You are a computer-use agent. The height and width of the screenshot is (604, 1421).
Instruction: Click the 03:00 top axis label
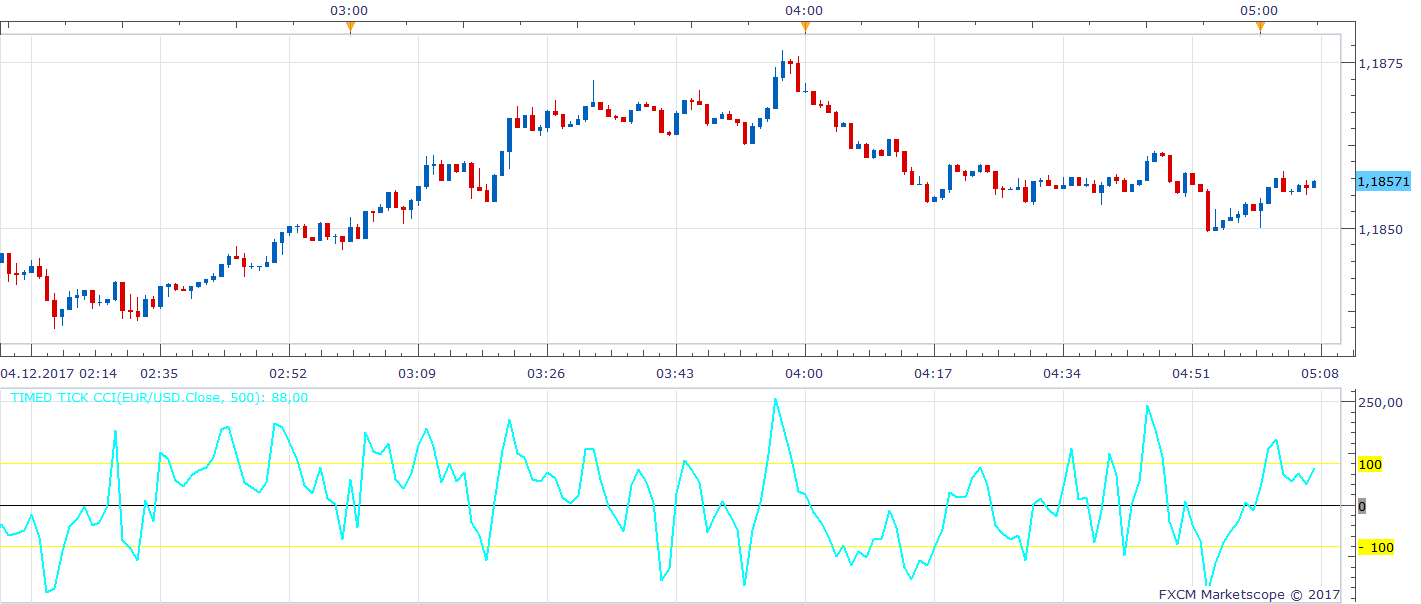[349, 10]
